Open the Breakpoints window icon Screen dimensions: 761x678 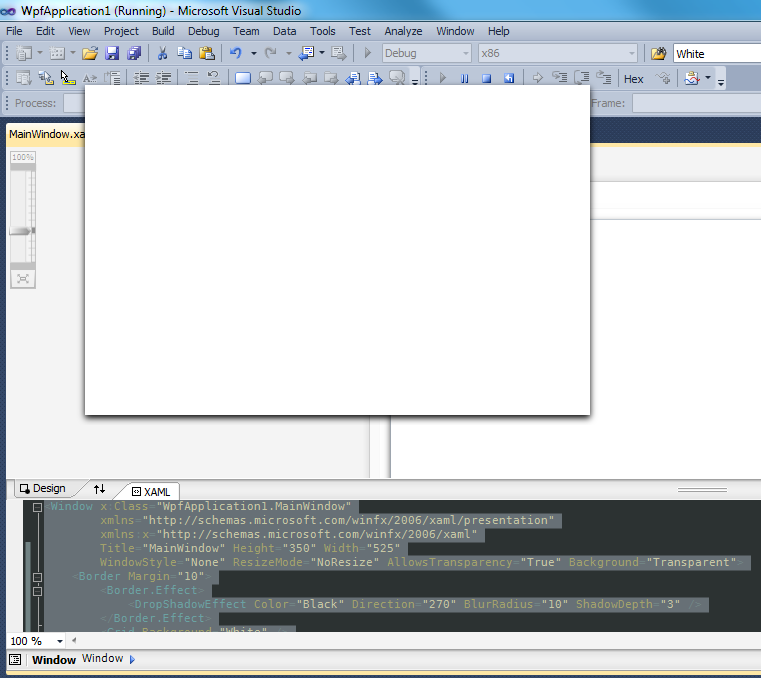click(692, 78)
